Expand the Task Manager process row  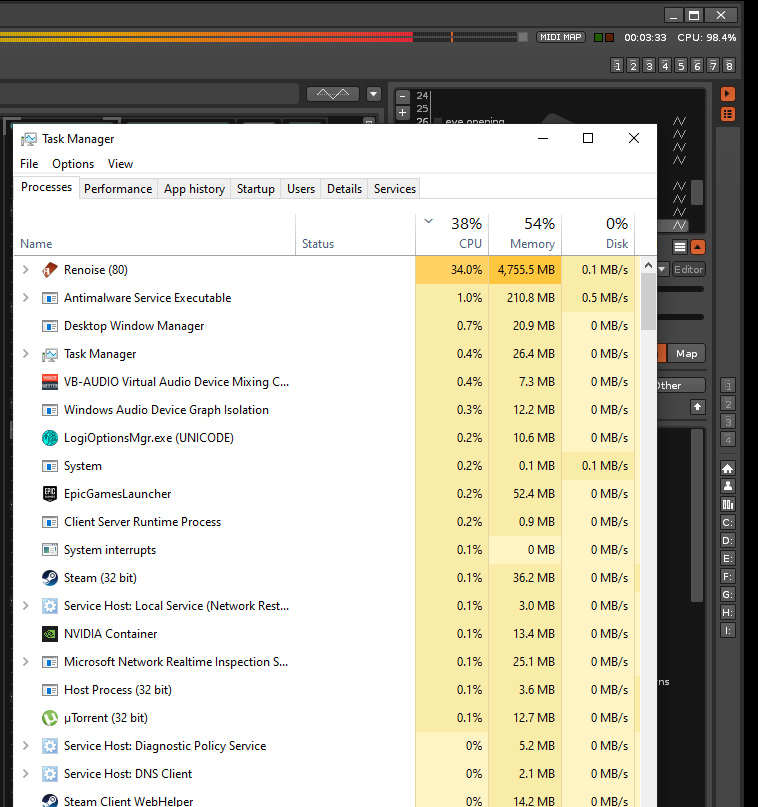[x=26, y=354]
